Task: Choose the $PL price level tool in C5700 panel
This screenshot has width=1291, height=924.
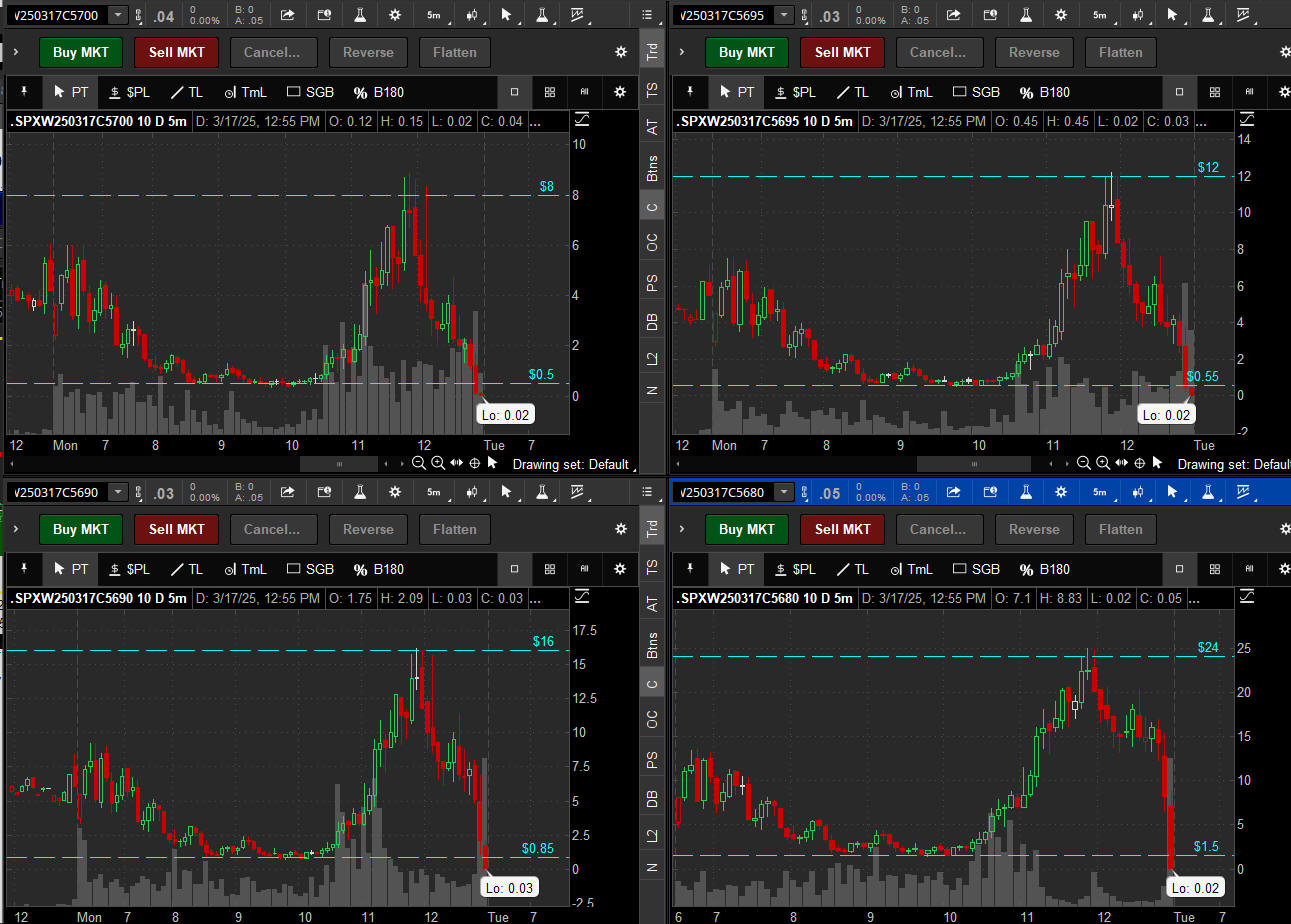Action: click(x=129, y=92)
